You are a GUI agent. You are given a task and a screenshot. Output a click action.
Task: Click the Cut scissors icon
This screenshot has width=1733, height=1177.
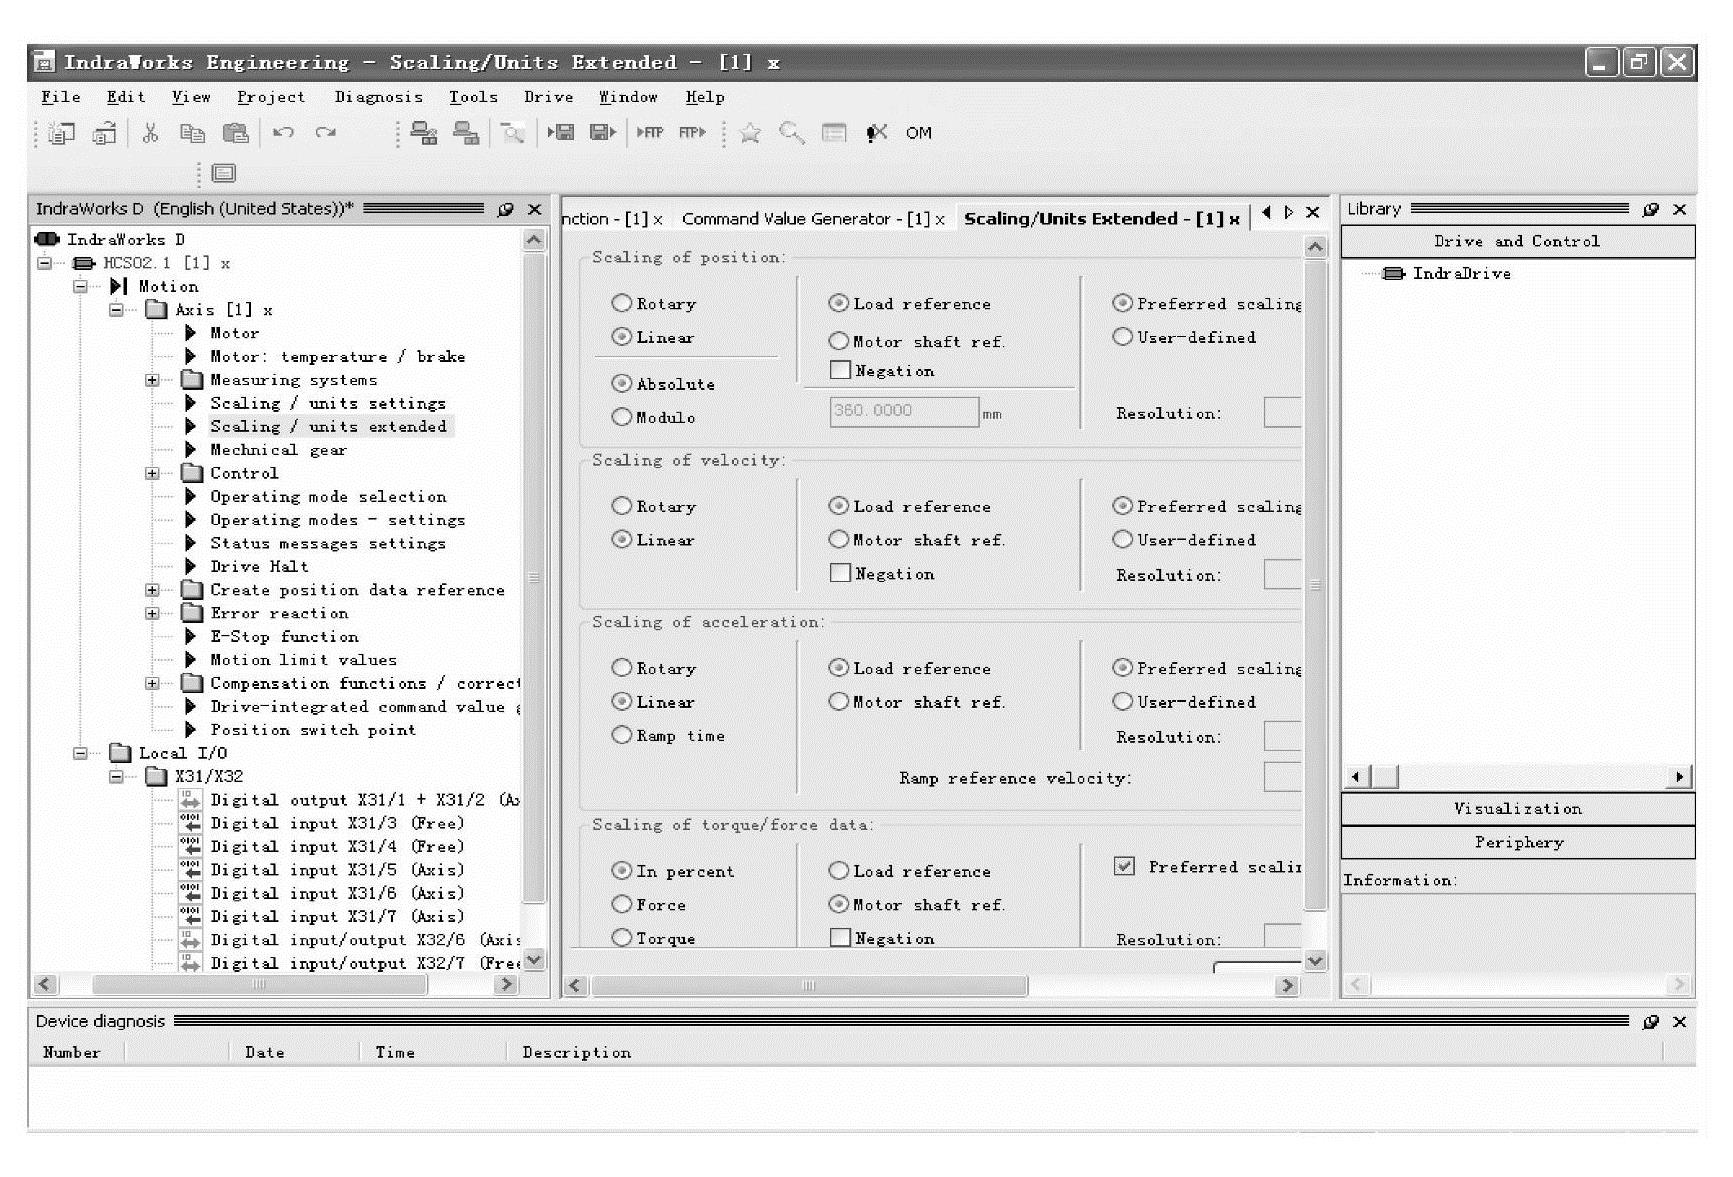click(151, 133)
